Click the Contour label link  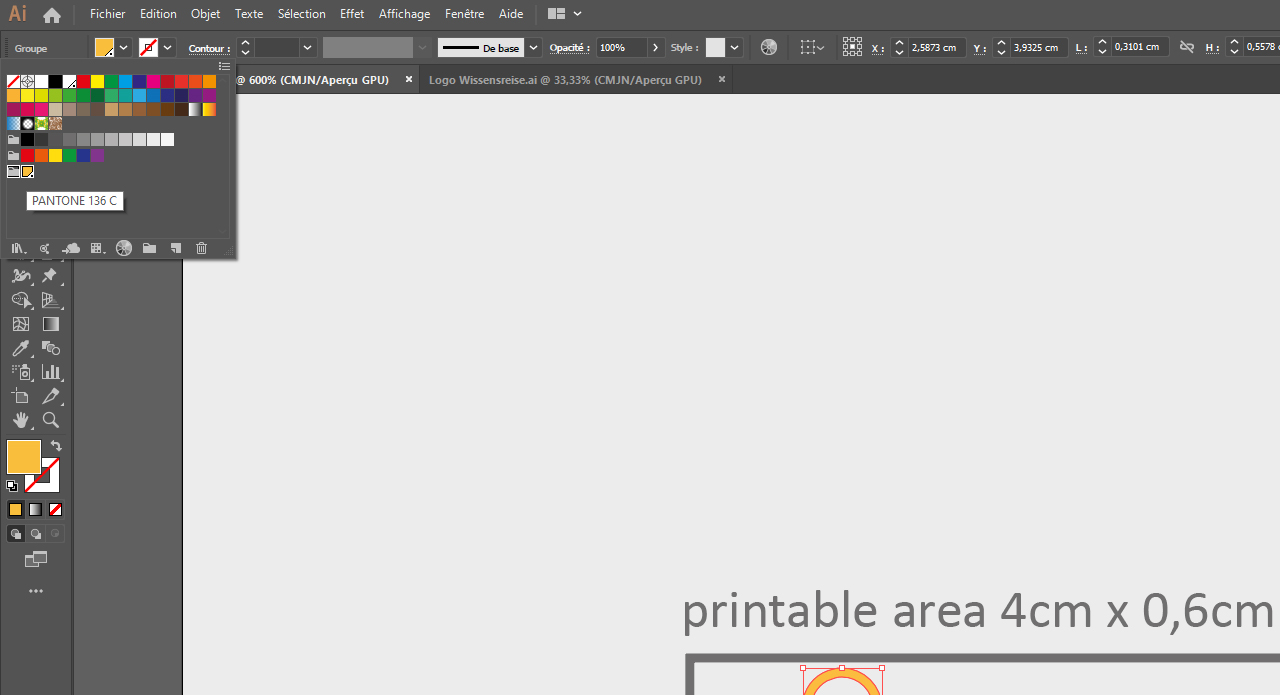point(209,48)
